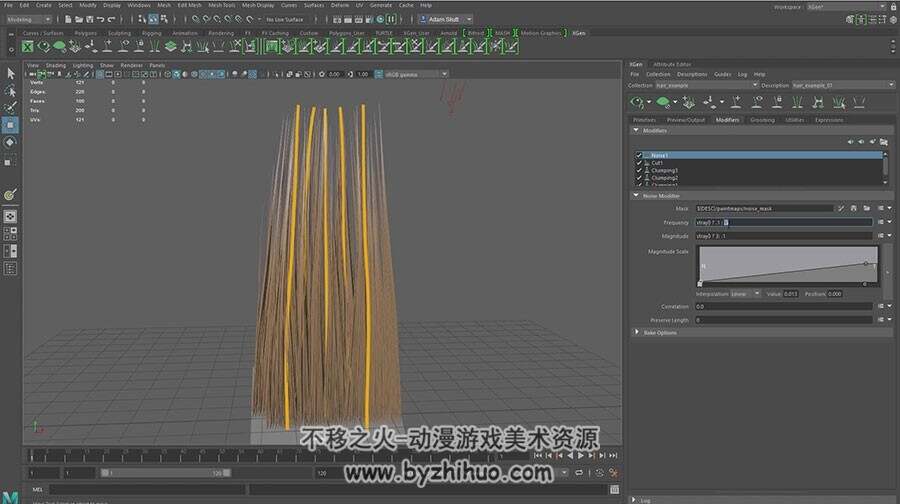This screenshot has width=900, height=504.
Task: Switch to the Grooming tab
Action: (x=762, y=120)
